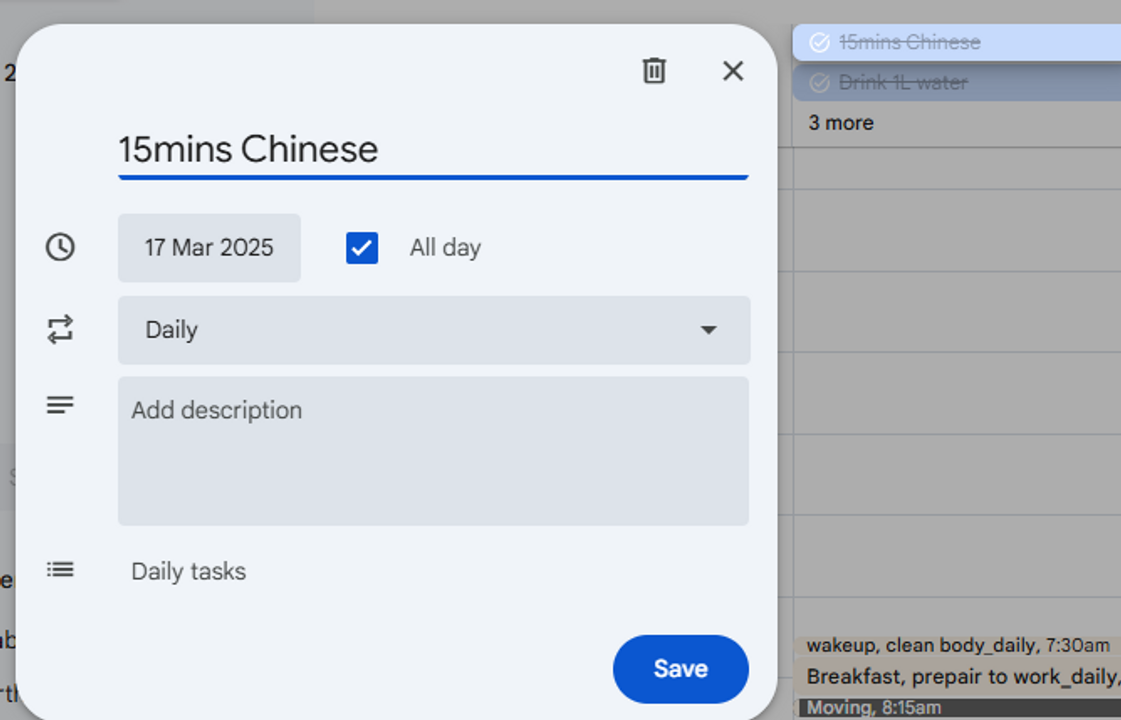
Task: Open the Daily repeat dropdown
Action: [432, 330]
